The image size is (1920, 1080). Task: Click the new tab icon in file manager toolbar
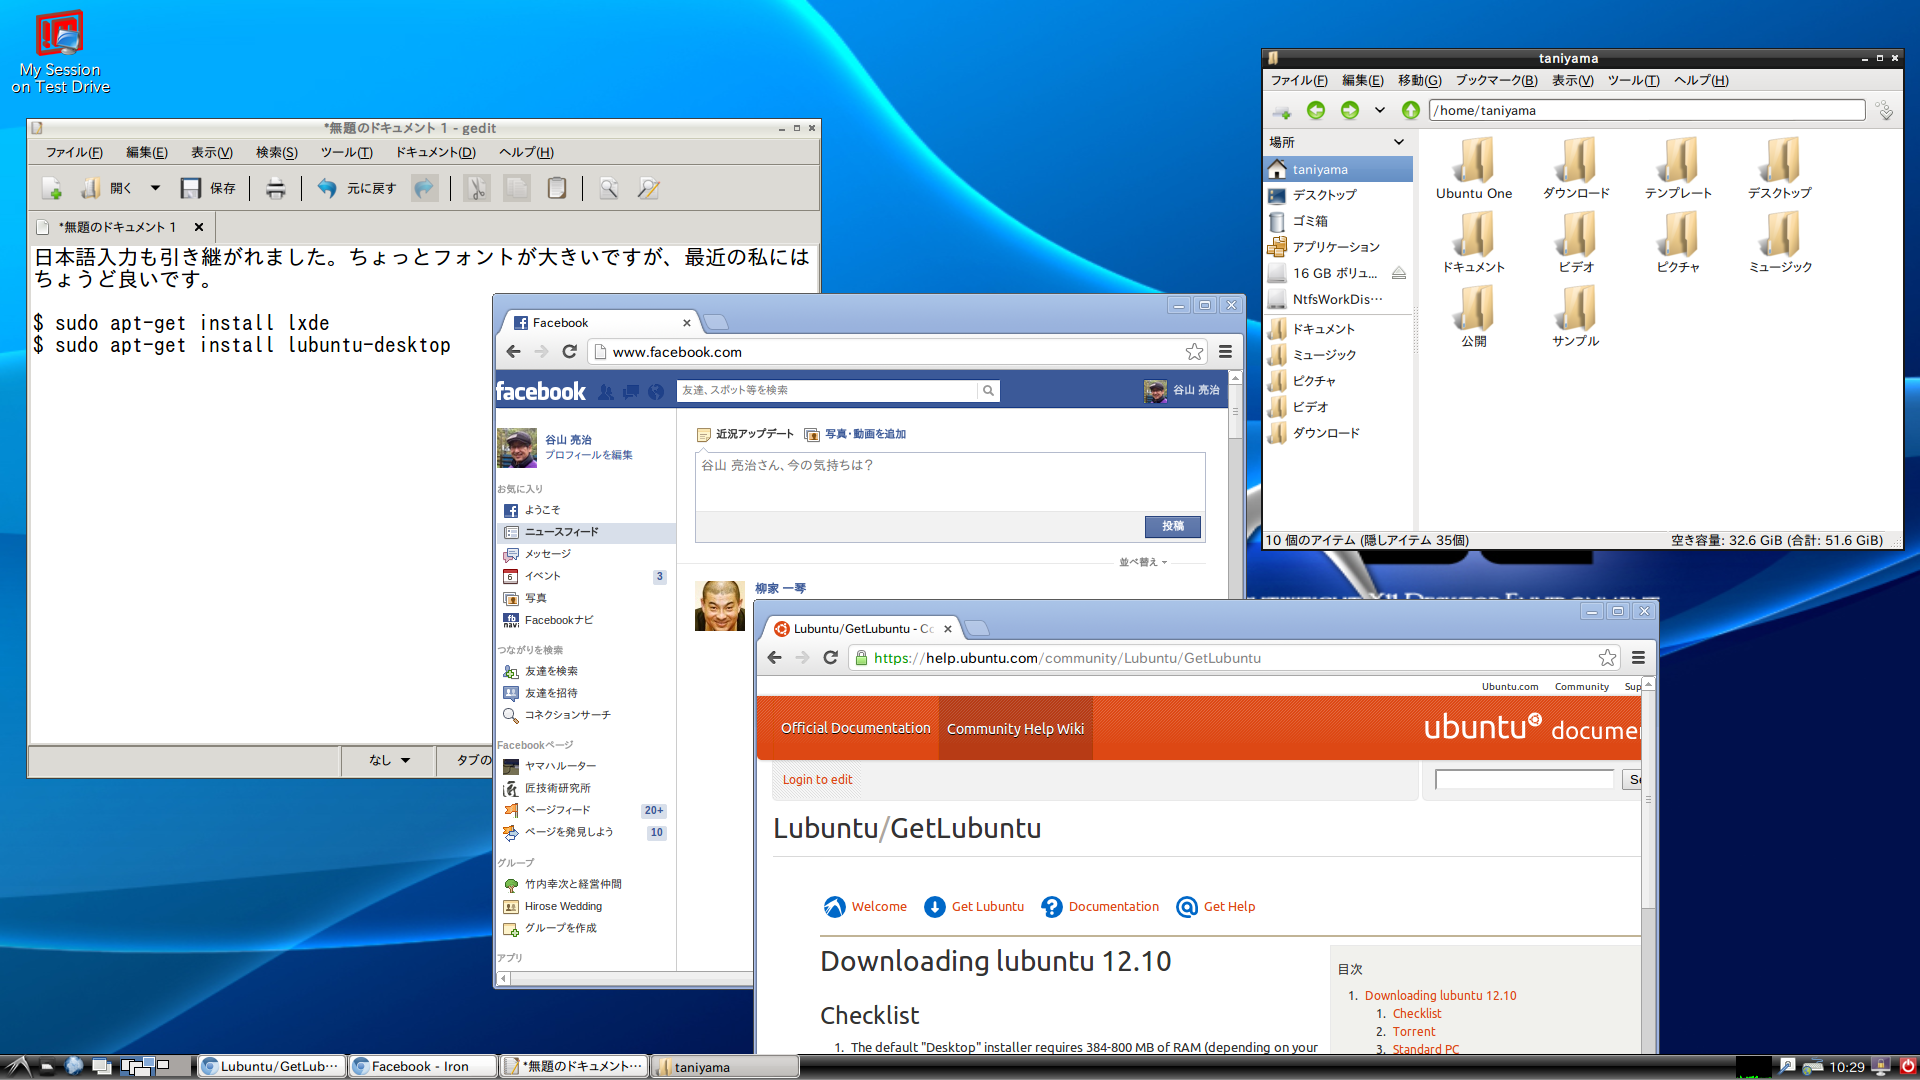point(1282,111)
